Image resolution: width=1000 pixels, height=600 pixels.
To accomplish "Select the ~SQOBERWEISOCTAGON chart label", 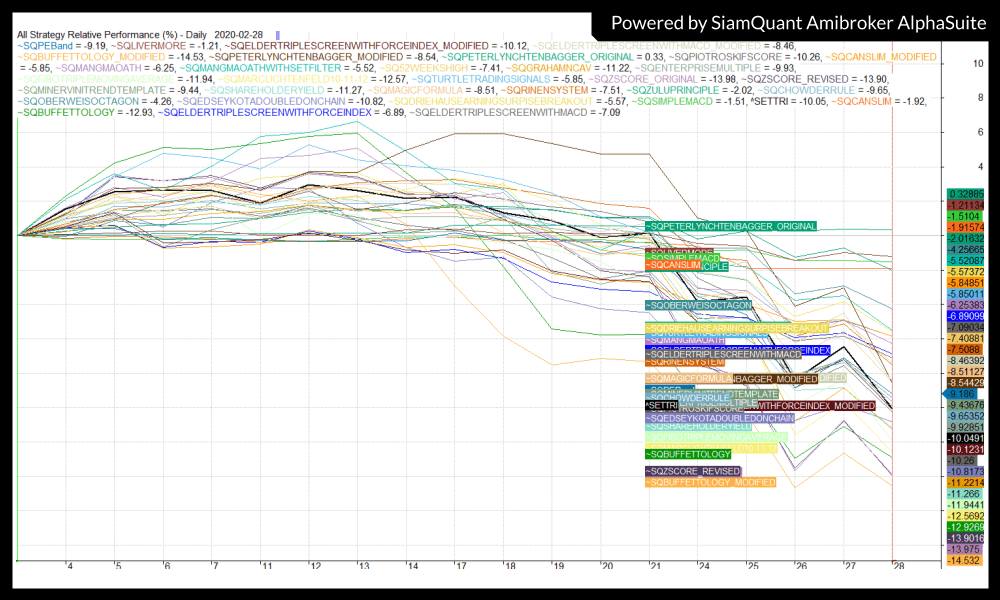I will [x=697, y=304].
